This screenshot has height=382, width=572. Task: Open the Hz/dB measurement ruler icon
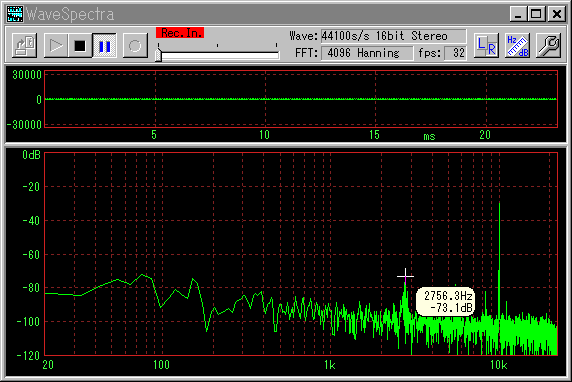517,46
